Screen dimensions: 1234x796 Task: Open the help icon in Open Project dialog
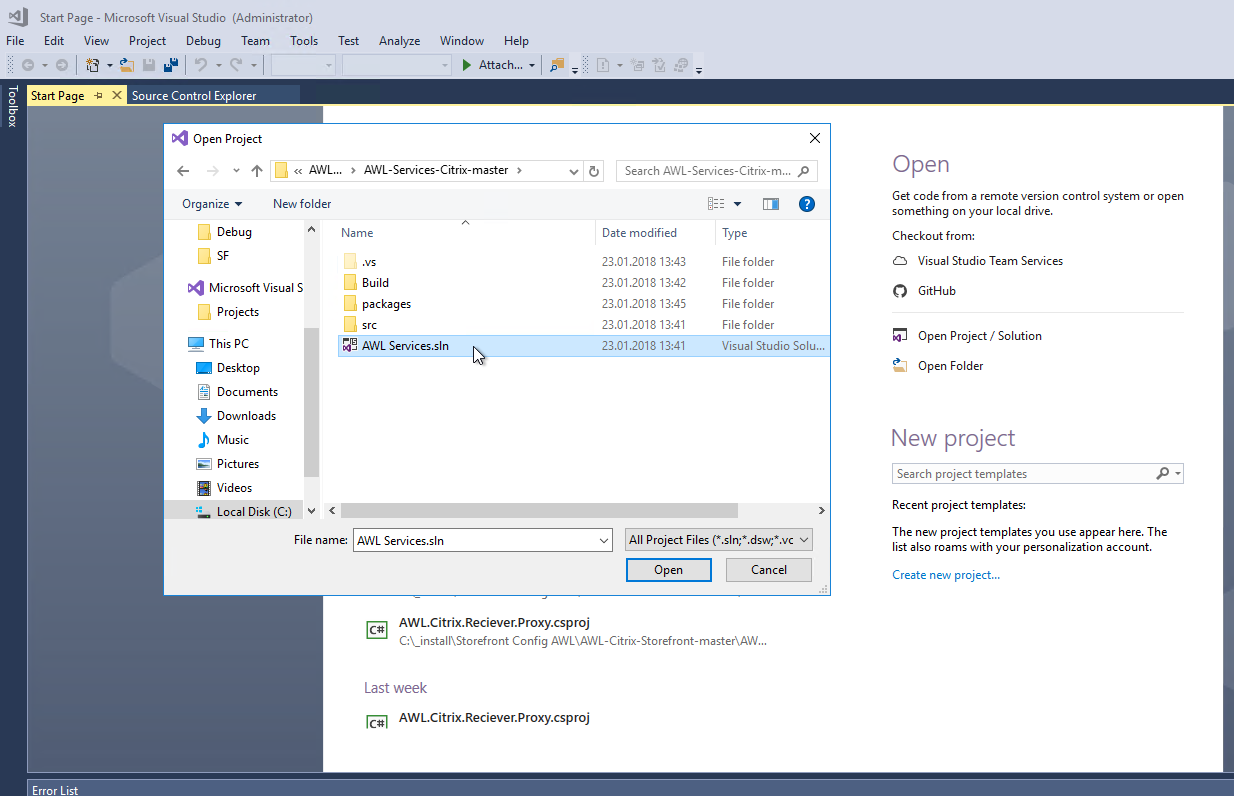point(806,203)
